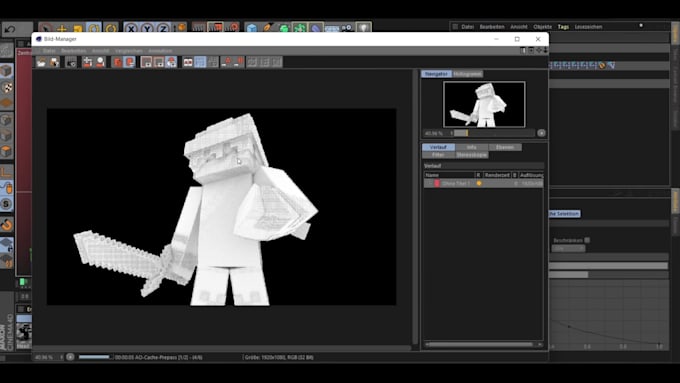
Task: Click the status bar render progress bar
Action: pos(95,357)
